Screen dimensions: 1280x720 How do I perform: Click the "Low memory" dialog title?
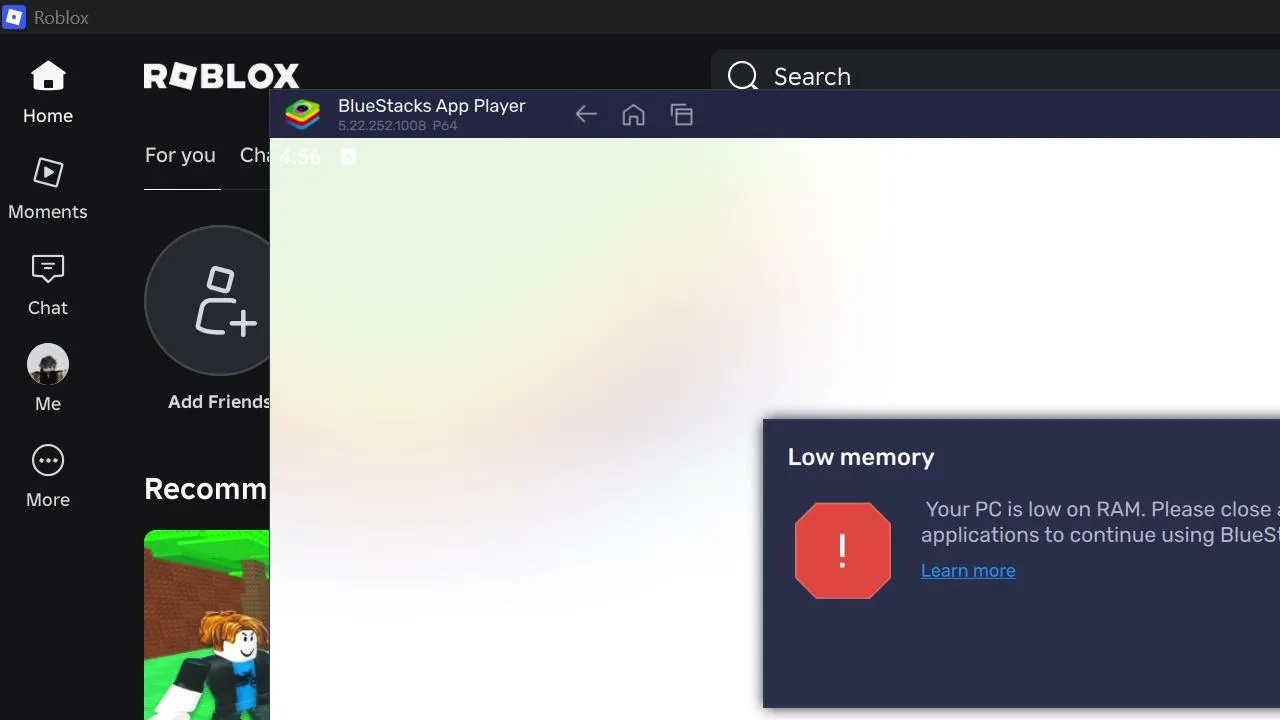[x=861, y=457]
